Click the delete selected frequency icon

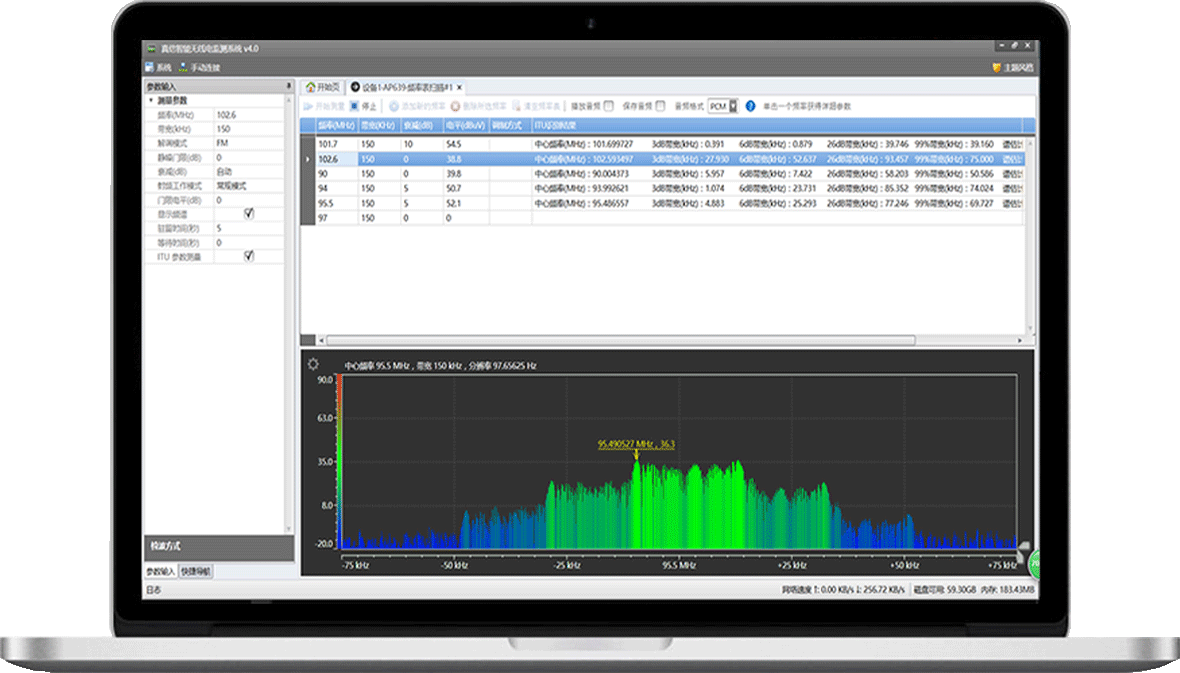point(455,106)
